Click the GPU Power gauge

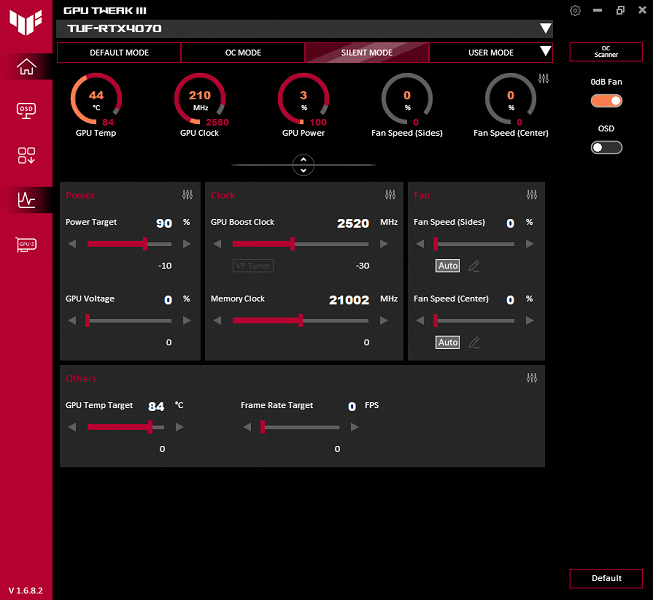click(x=304, y=99)
